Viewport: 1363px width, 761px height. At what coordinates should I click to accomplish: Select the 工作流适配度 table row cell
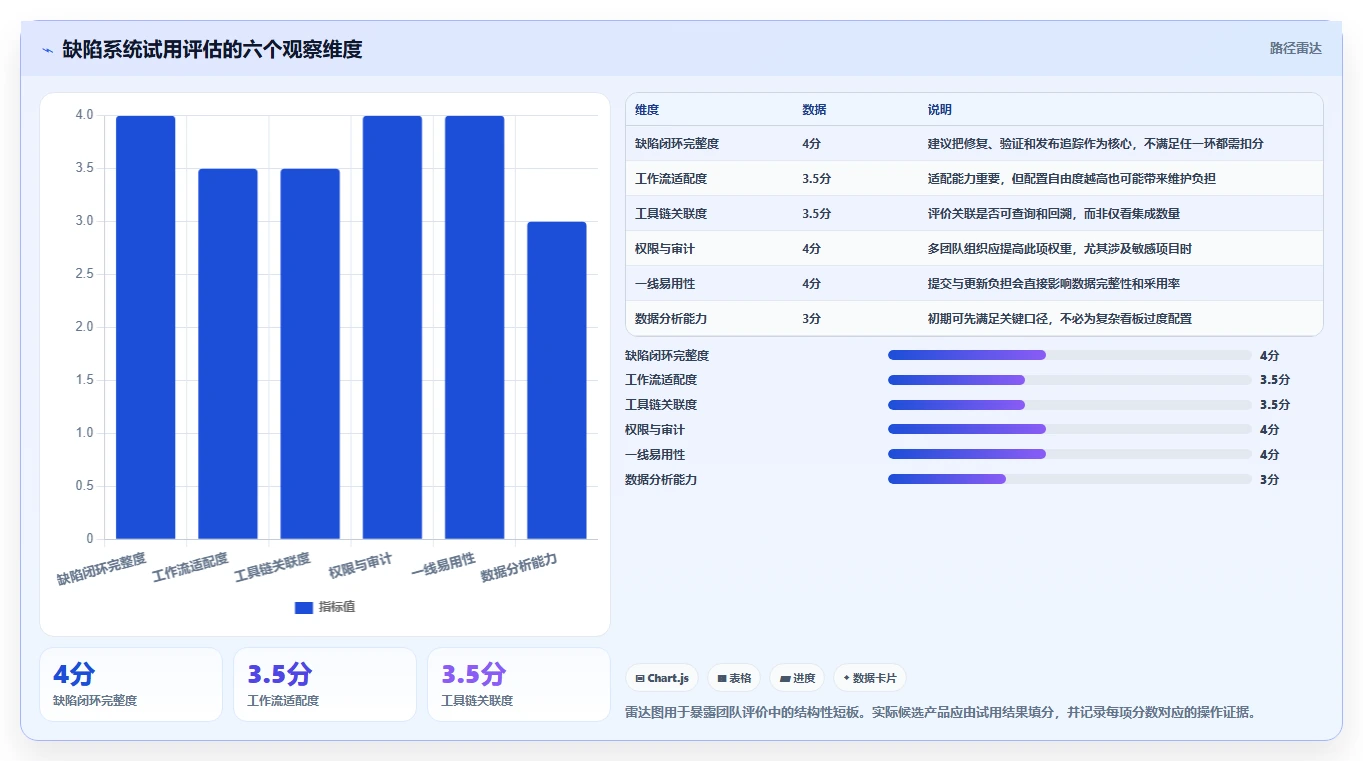click(x=671, y=179)
